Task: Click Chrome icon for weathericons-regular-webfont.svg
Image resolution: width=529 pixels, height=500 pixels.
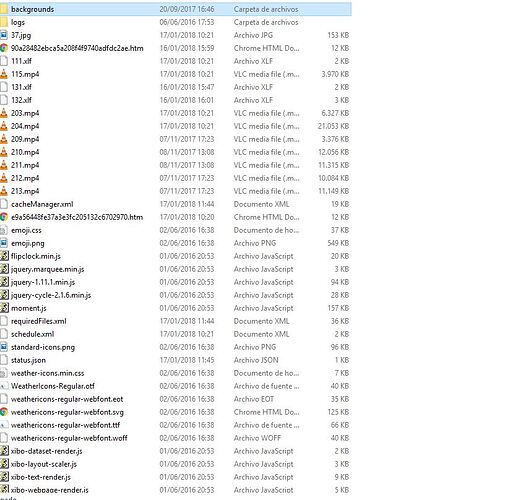Action: coord(4,412)
